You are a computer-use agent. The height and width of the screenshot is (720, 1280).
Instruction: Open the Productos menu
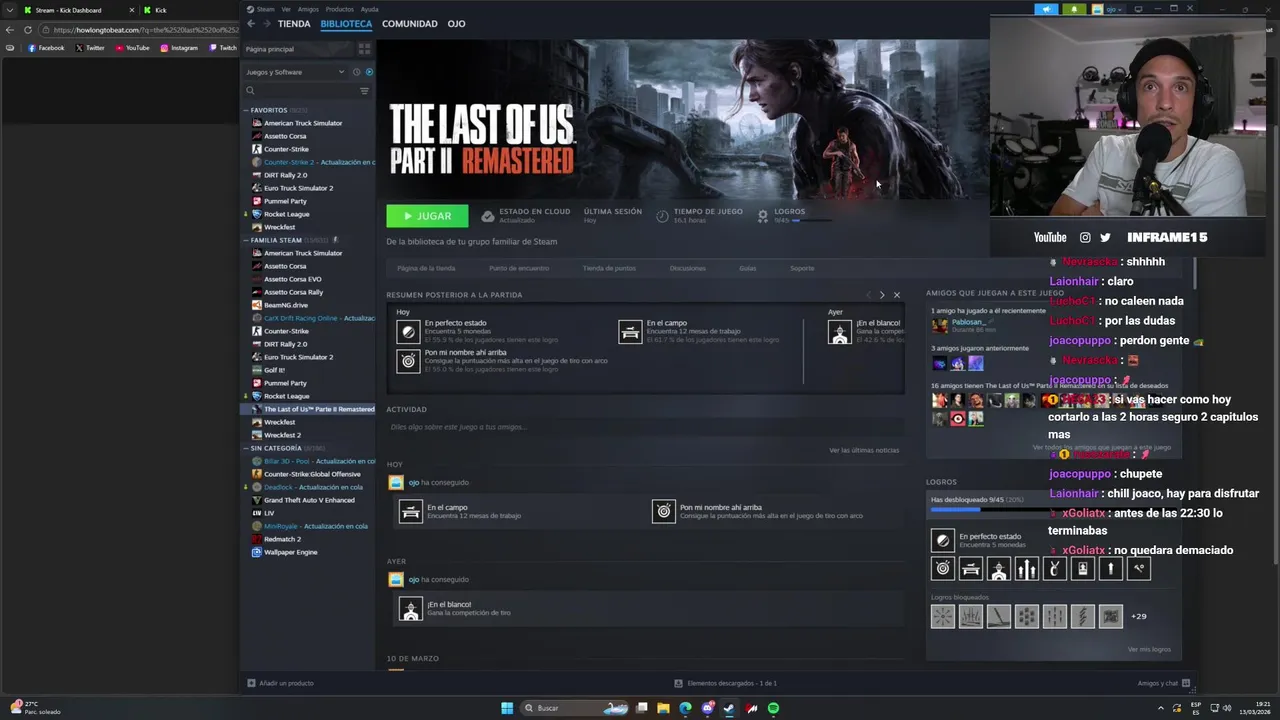click(340, 9)
